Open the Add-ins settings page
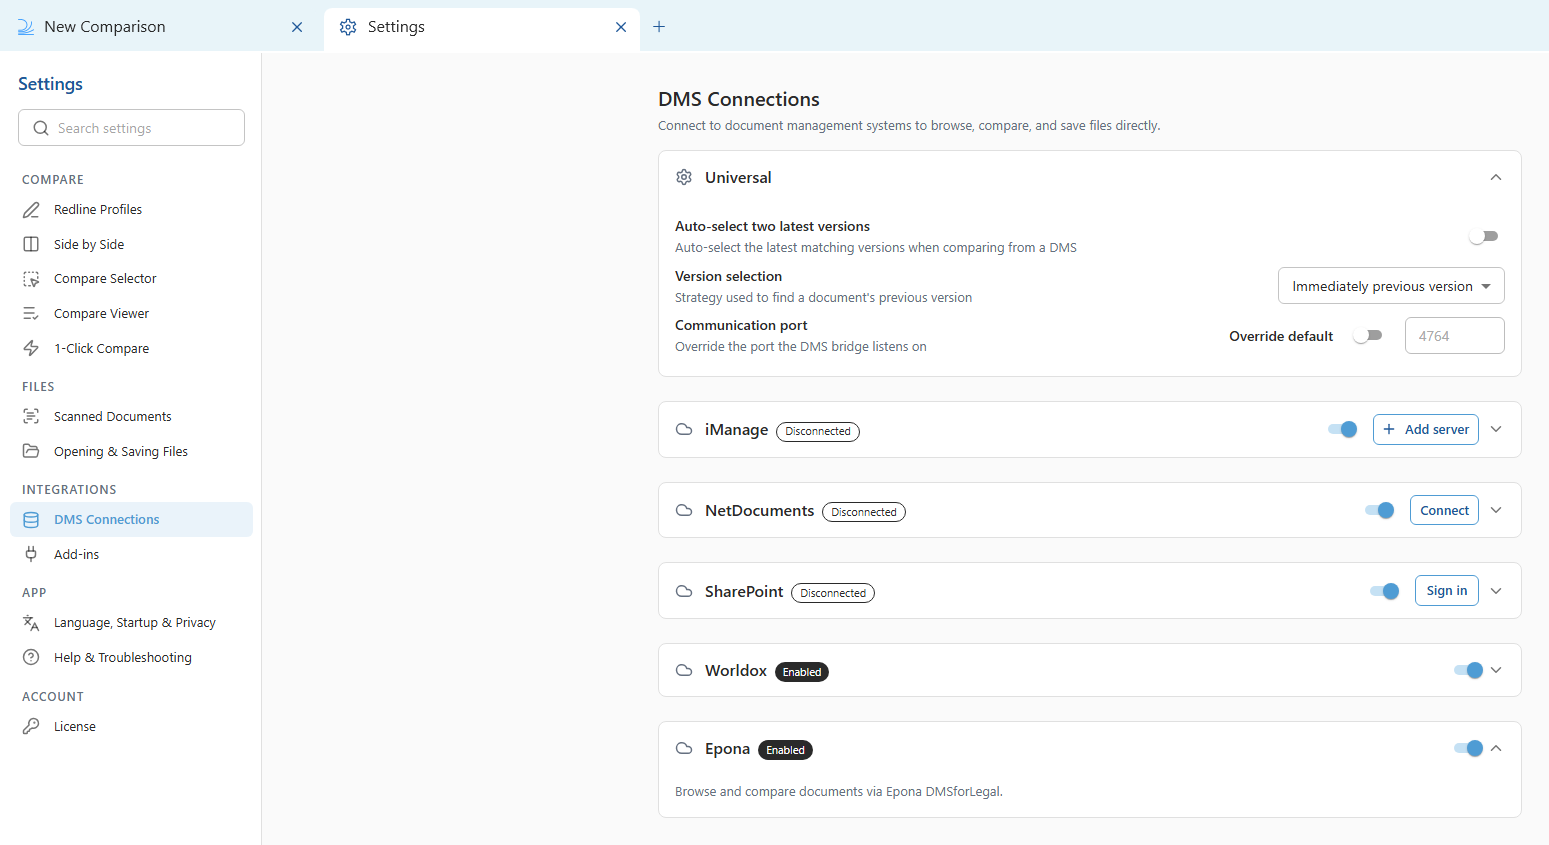 coord(131,554)
